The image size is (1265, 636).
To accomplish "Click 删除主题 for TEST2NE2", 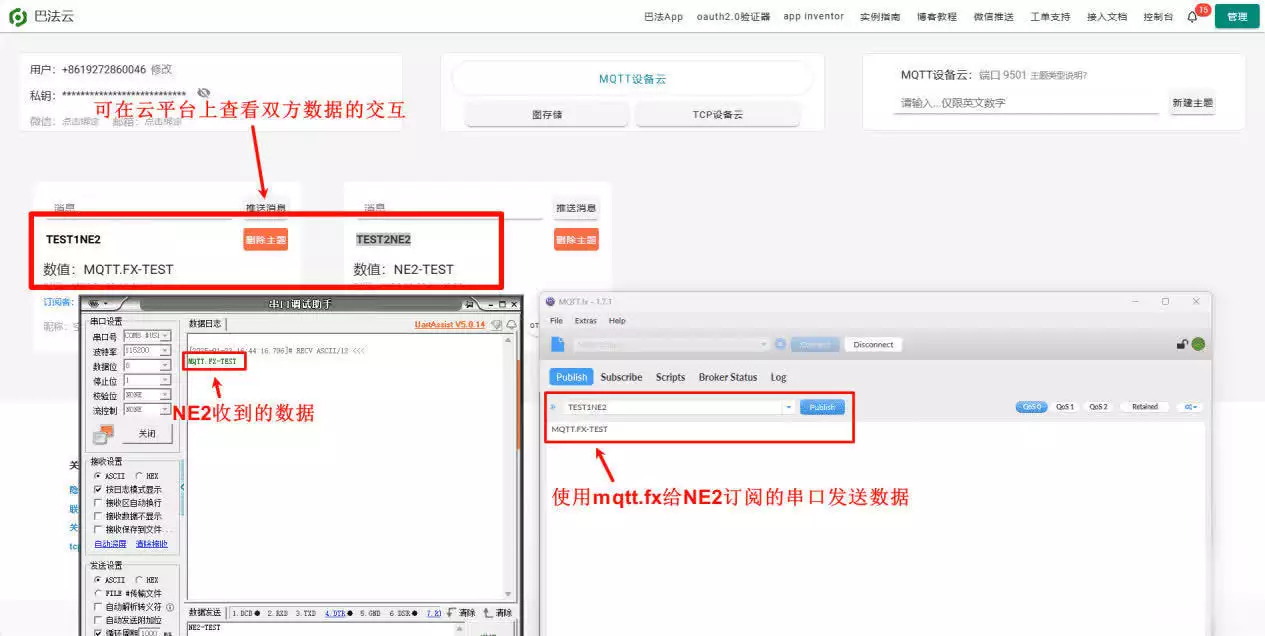I will click(576, 240).
